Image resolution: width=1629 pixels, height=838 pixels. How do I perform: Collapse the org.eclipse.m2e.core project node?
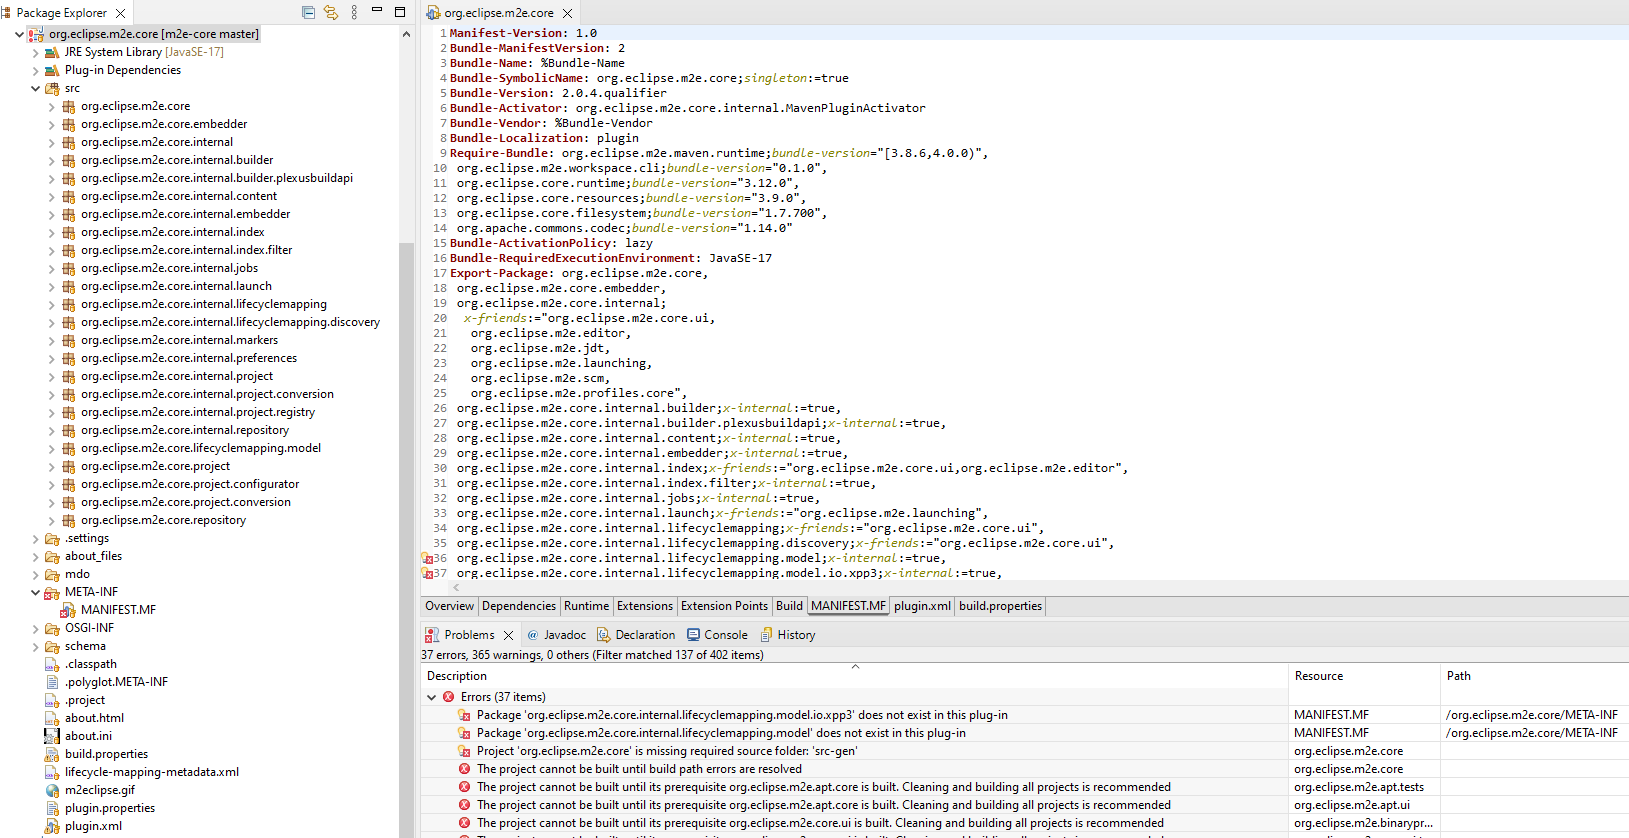point(19,34)
